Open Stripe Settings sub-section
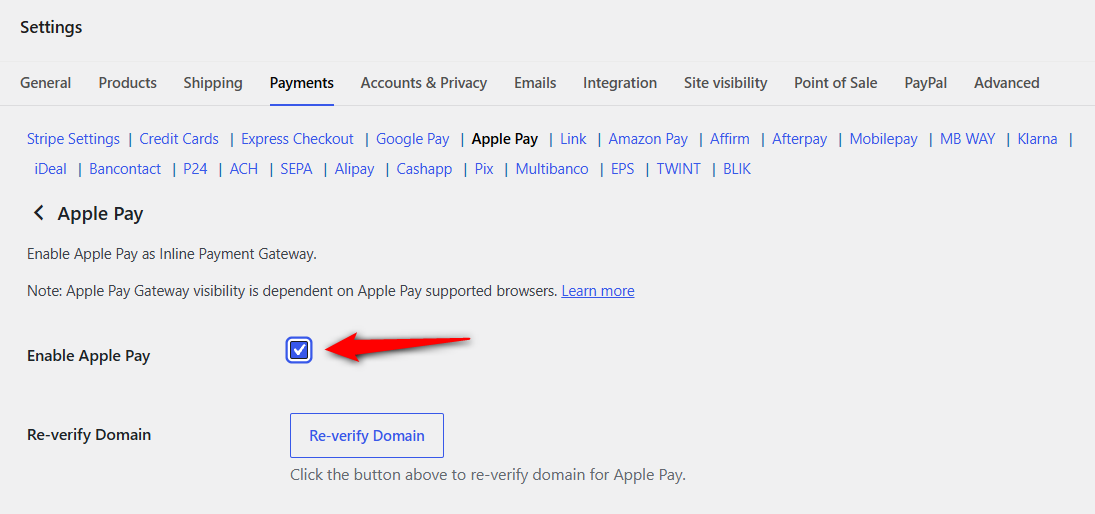 [73, 139]
